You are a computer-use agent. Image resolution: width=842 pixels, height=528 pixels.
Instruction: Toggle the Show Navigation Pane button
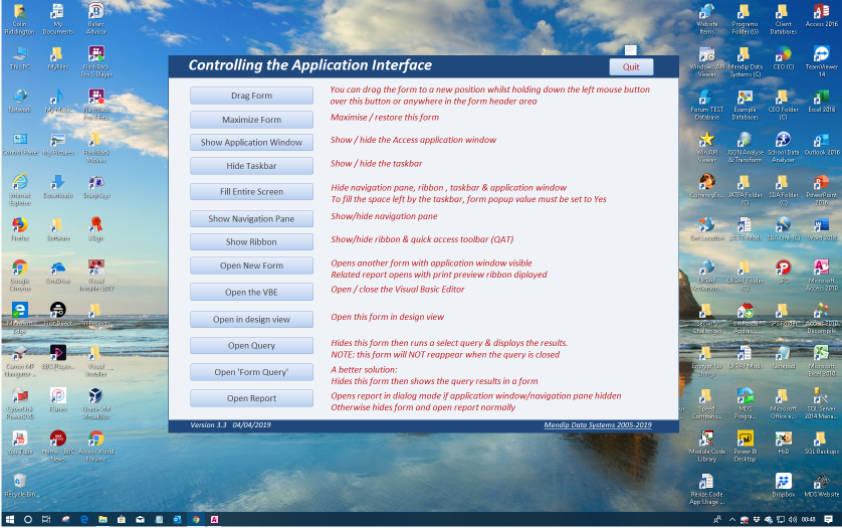252,218
